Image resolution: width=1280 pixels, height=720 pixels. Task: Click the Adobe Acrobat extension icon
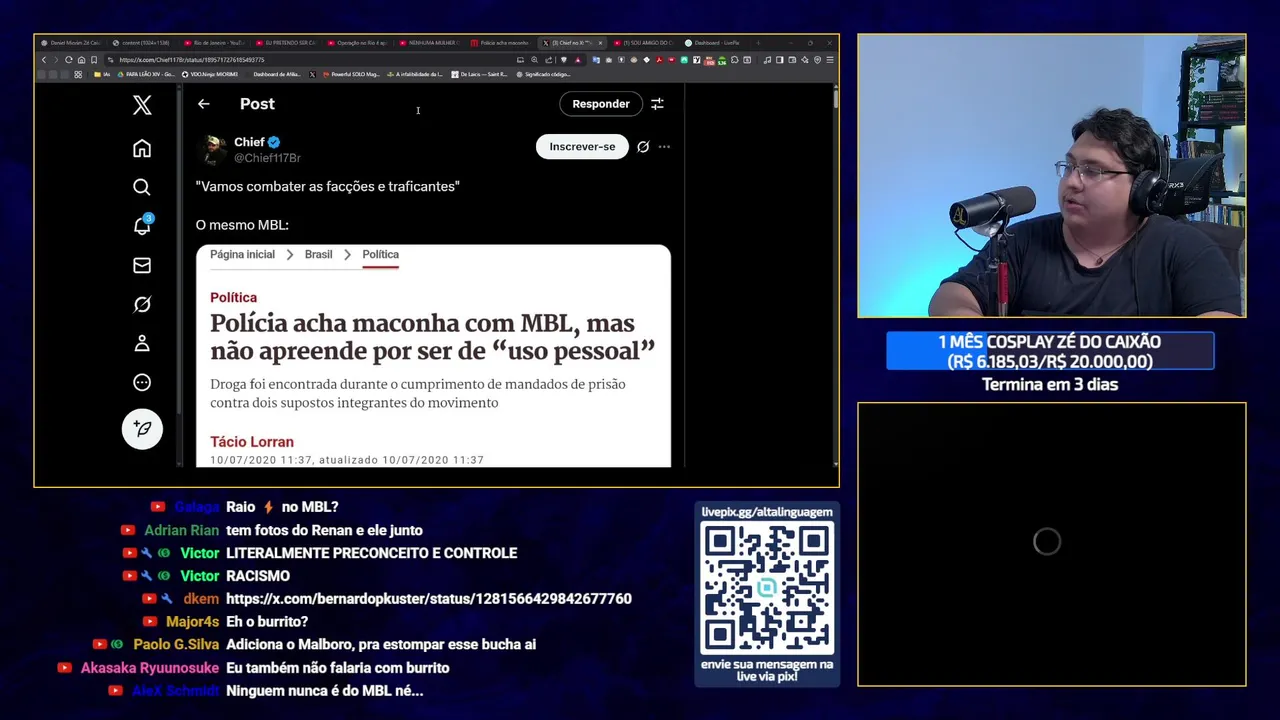659,60
